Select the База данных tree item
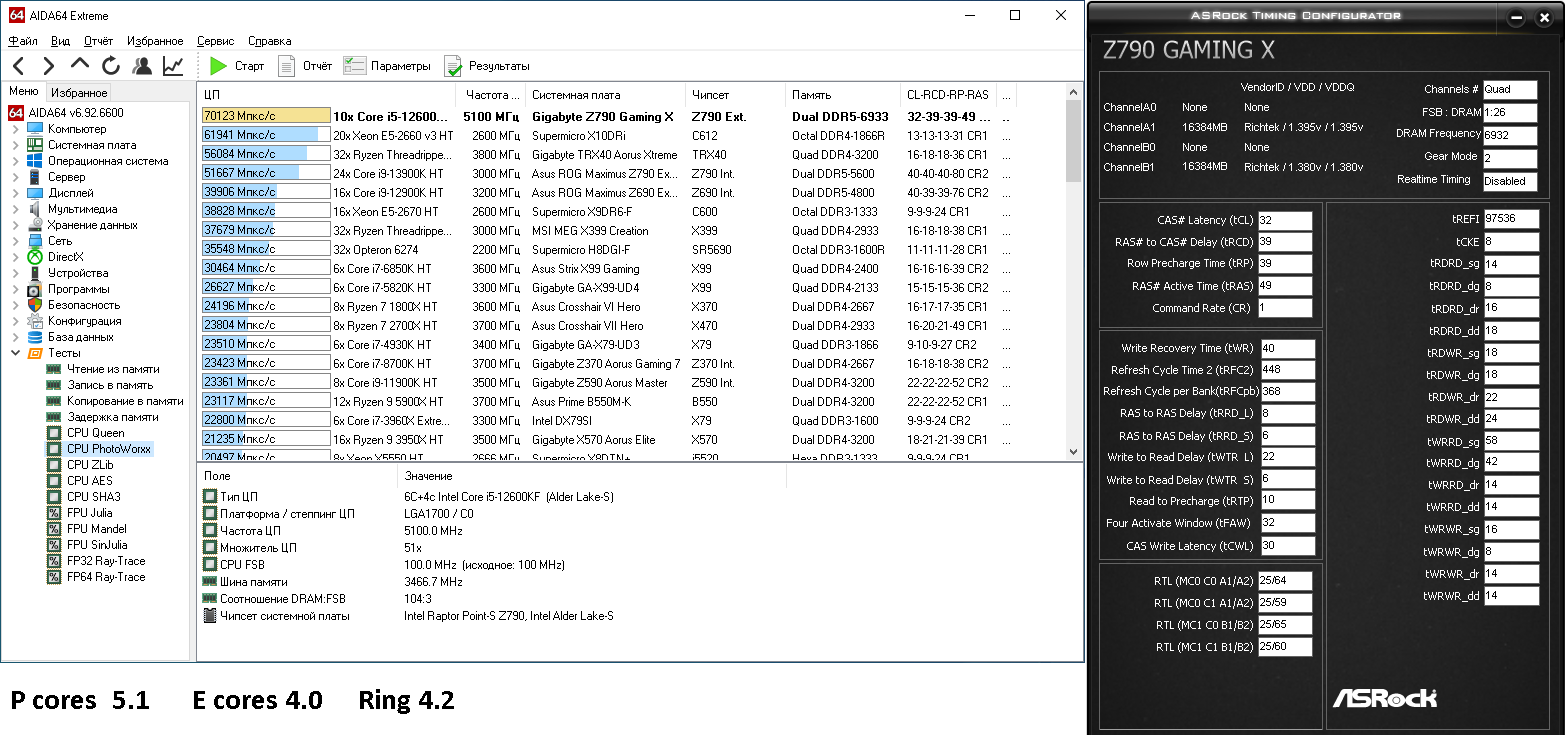1565x735 pixels. click(x=81, y=337)
